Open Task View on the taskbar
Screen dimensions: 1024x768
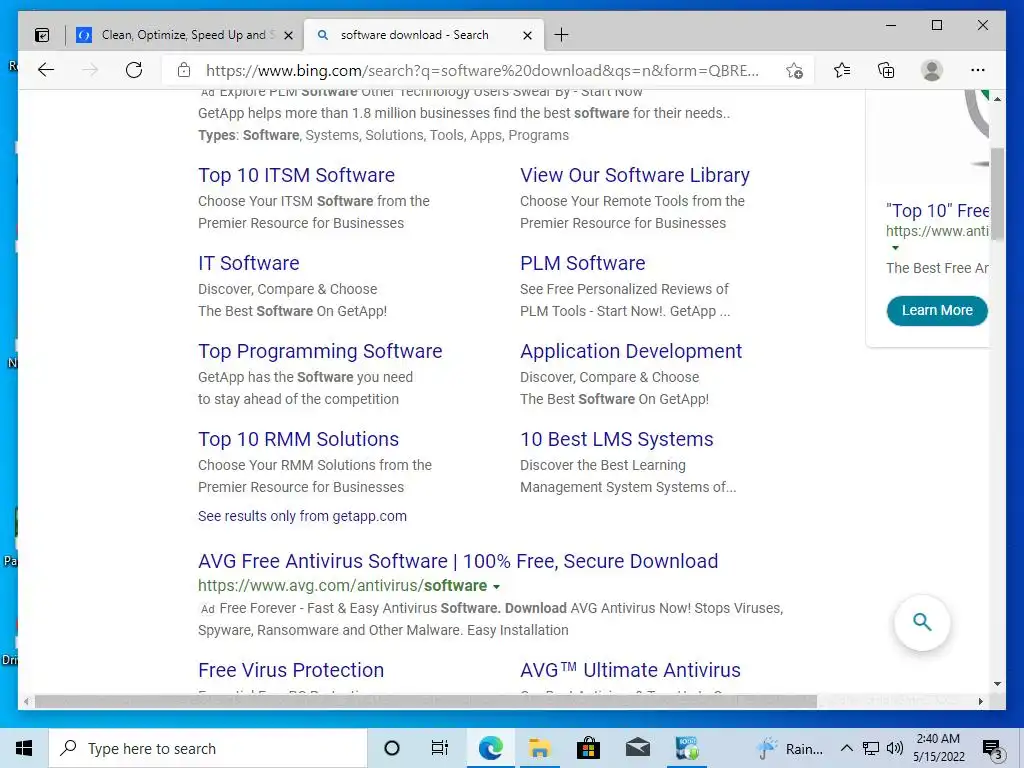point(440,748)
